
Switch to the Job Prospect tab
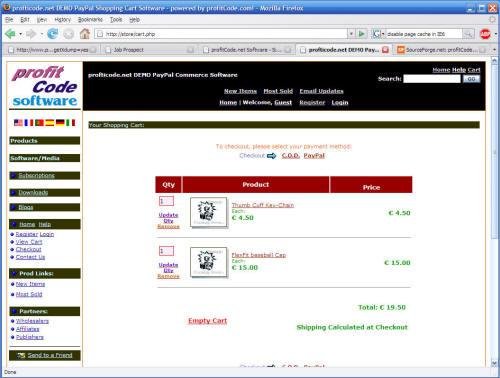(x=149, y=50)
